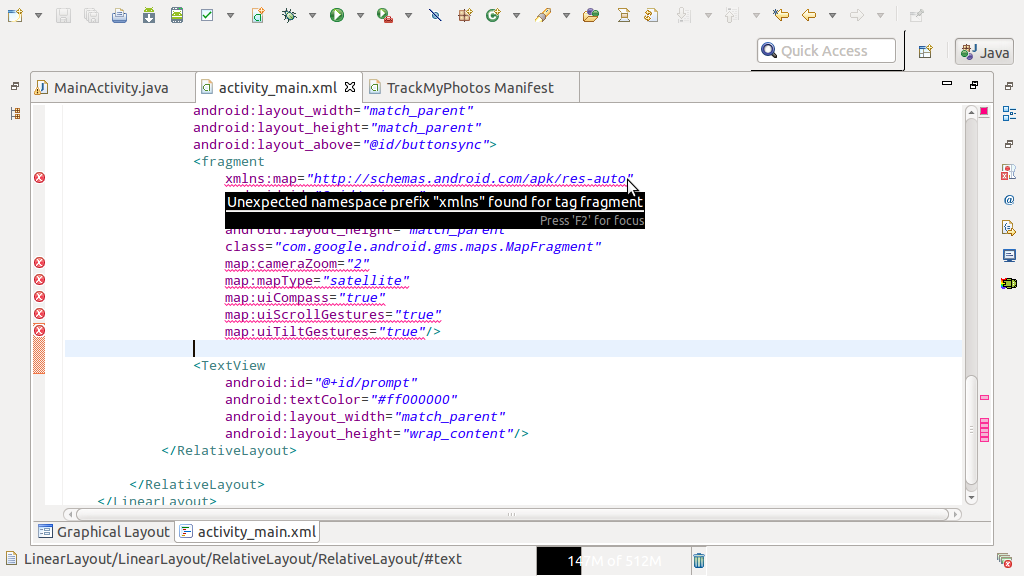Click the horizontal editor scrollbar
Screen dimensions: 1024x576
pyautogui.click(x=512, y=515)
